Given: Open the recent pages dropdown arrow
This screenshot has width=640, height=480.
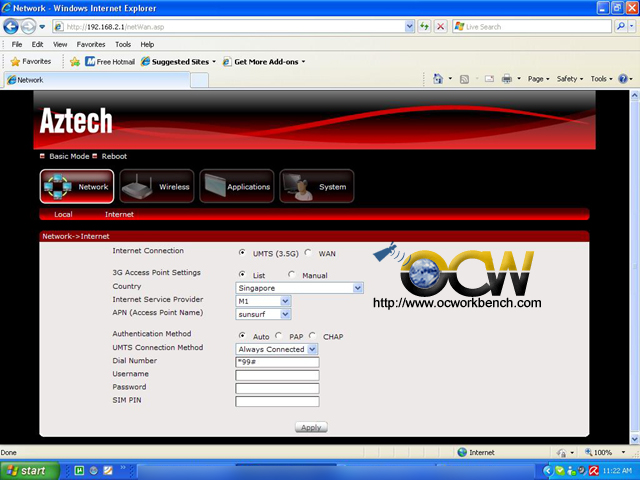Looking at the screenshot, I should click(42, 27).
